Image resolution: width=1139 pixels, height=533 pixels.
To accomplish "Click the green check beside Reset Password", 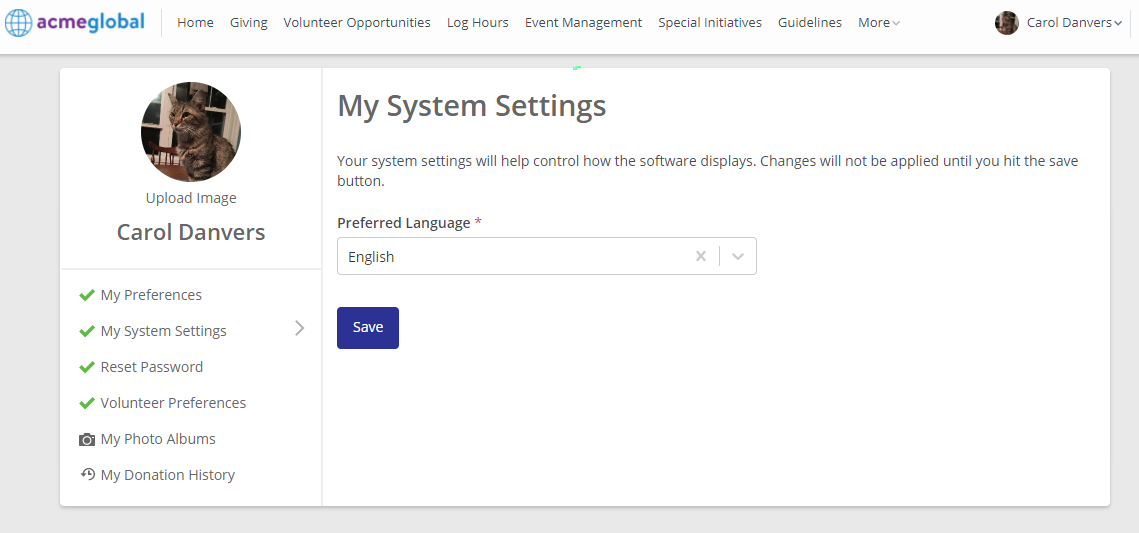I will pyautogui.click(x=86, y=367).
